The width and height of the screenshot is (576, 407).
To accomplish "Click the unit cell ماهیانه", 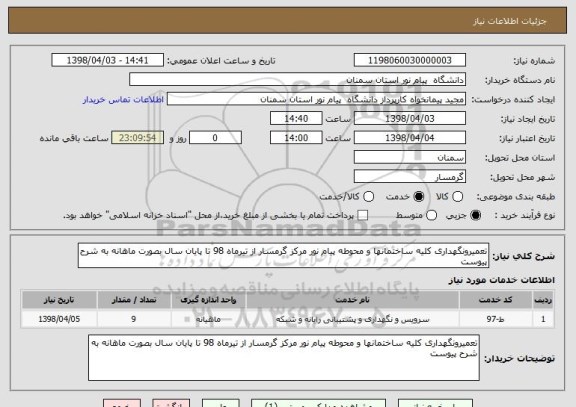I will point(208,319).
